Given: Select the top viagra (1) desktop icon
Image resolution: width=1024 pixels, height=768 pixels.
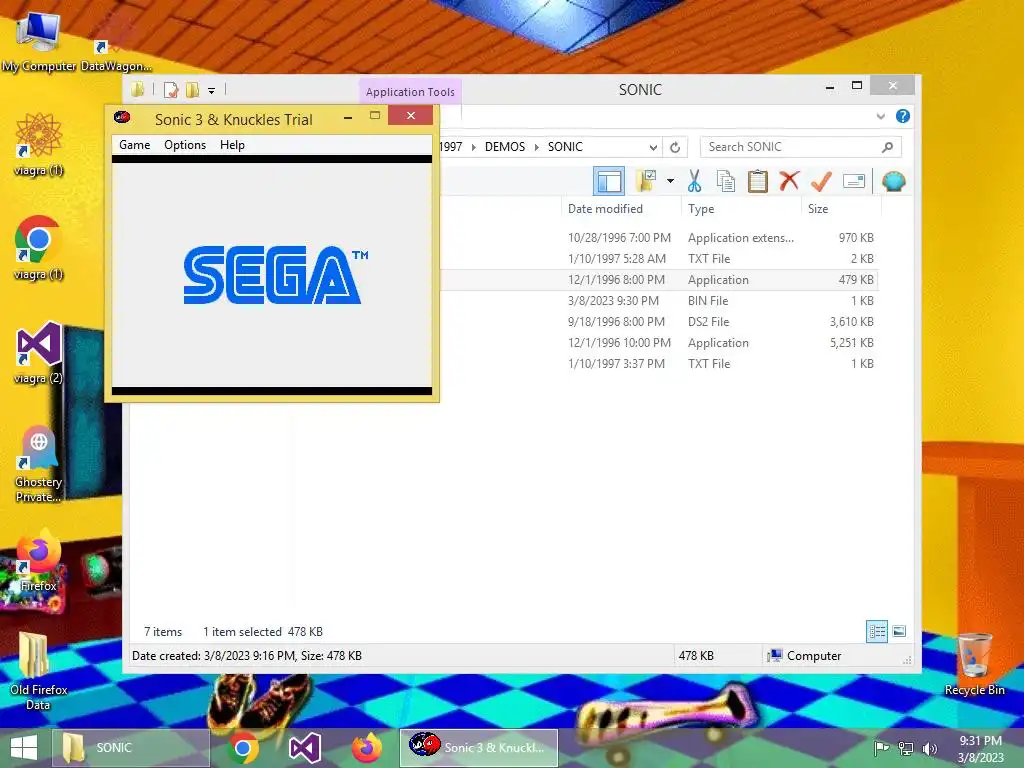Looking at the screenshot, I should (x=39, y=144).
